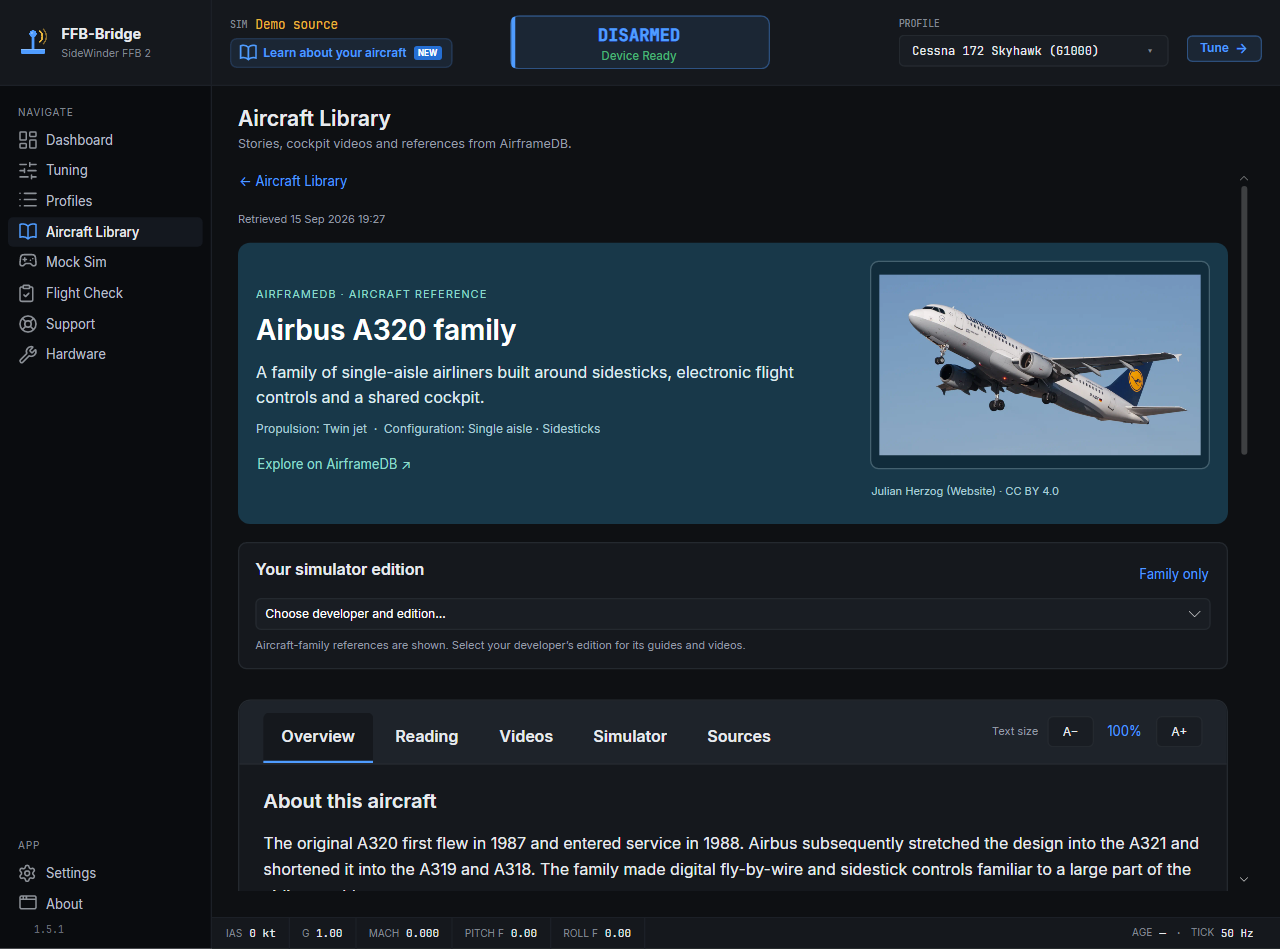Image resolution: width=1280 pixels, height=949 pixels.
Task: Click the AGE status readout
Action: 1150,933
